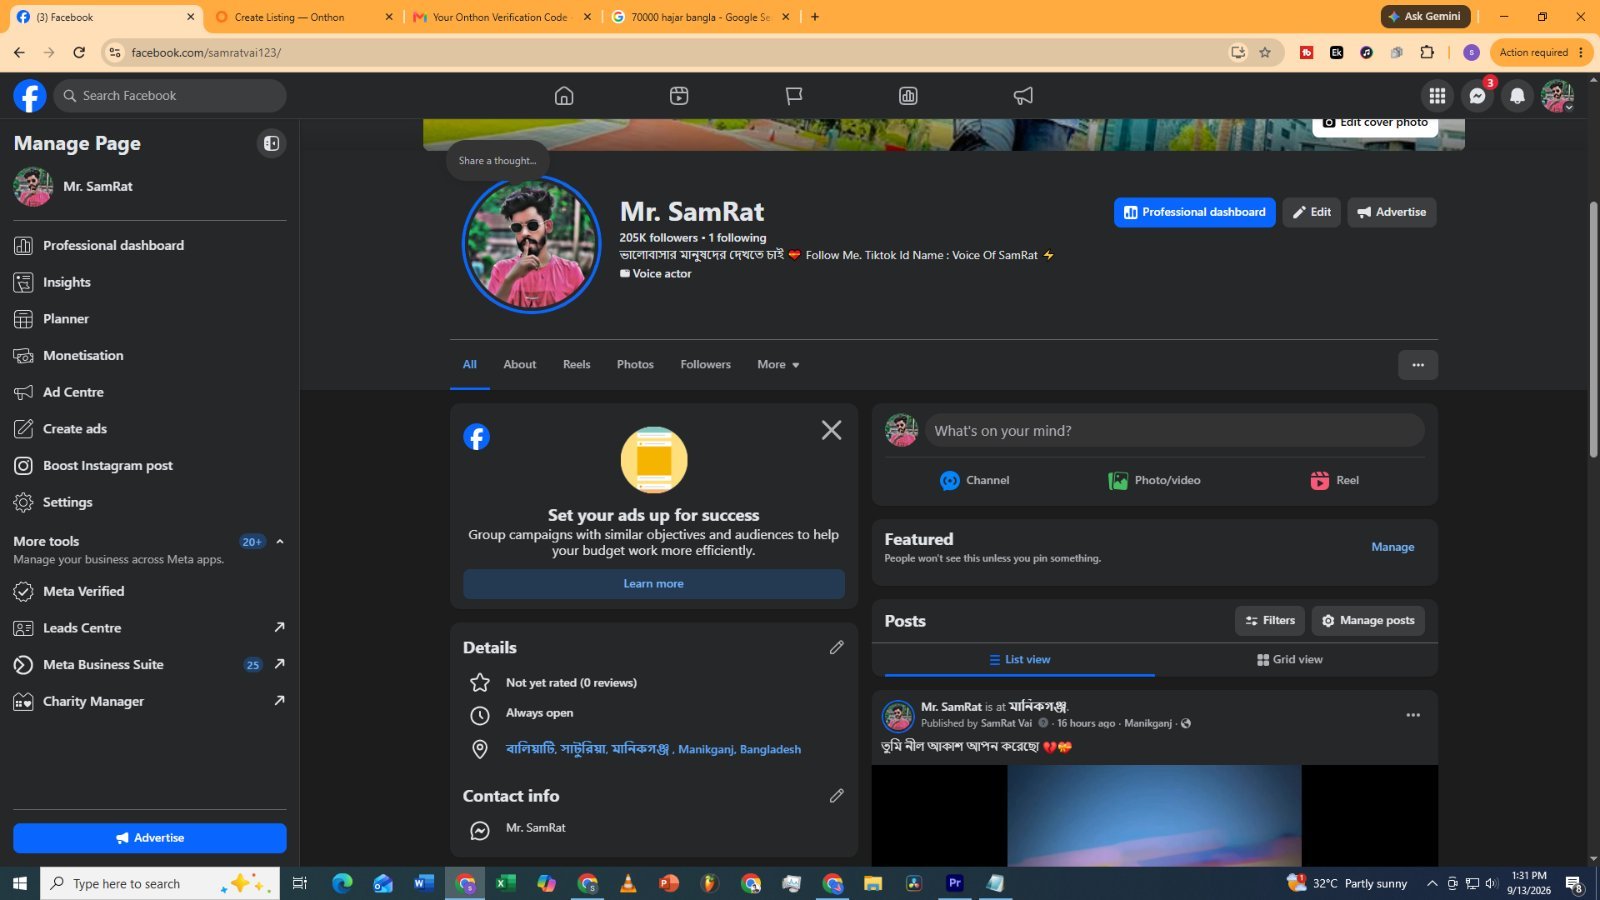
Task: Click the Manage featured link
Action: [x=1393, y=547]
